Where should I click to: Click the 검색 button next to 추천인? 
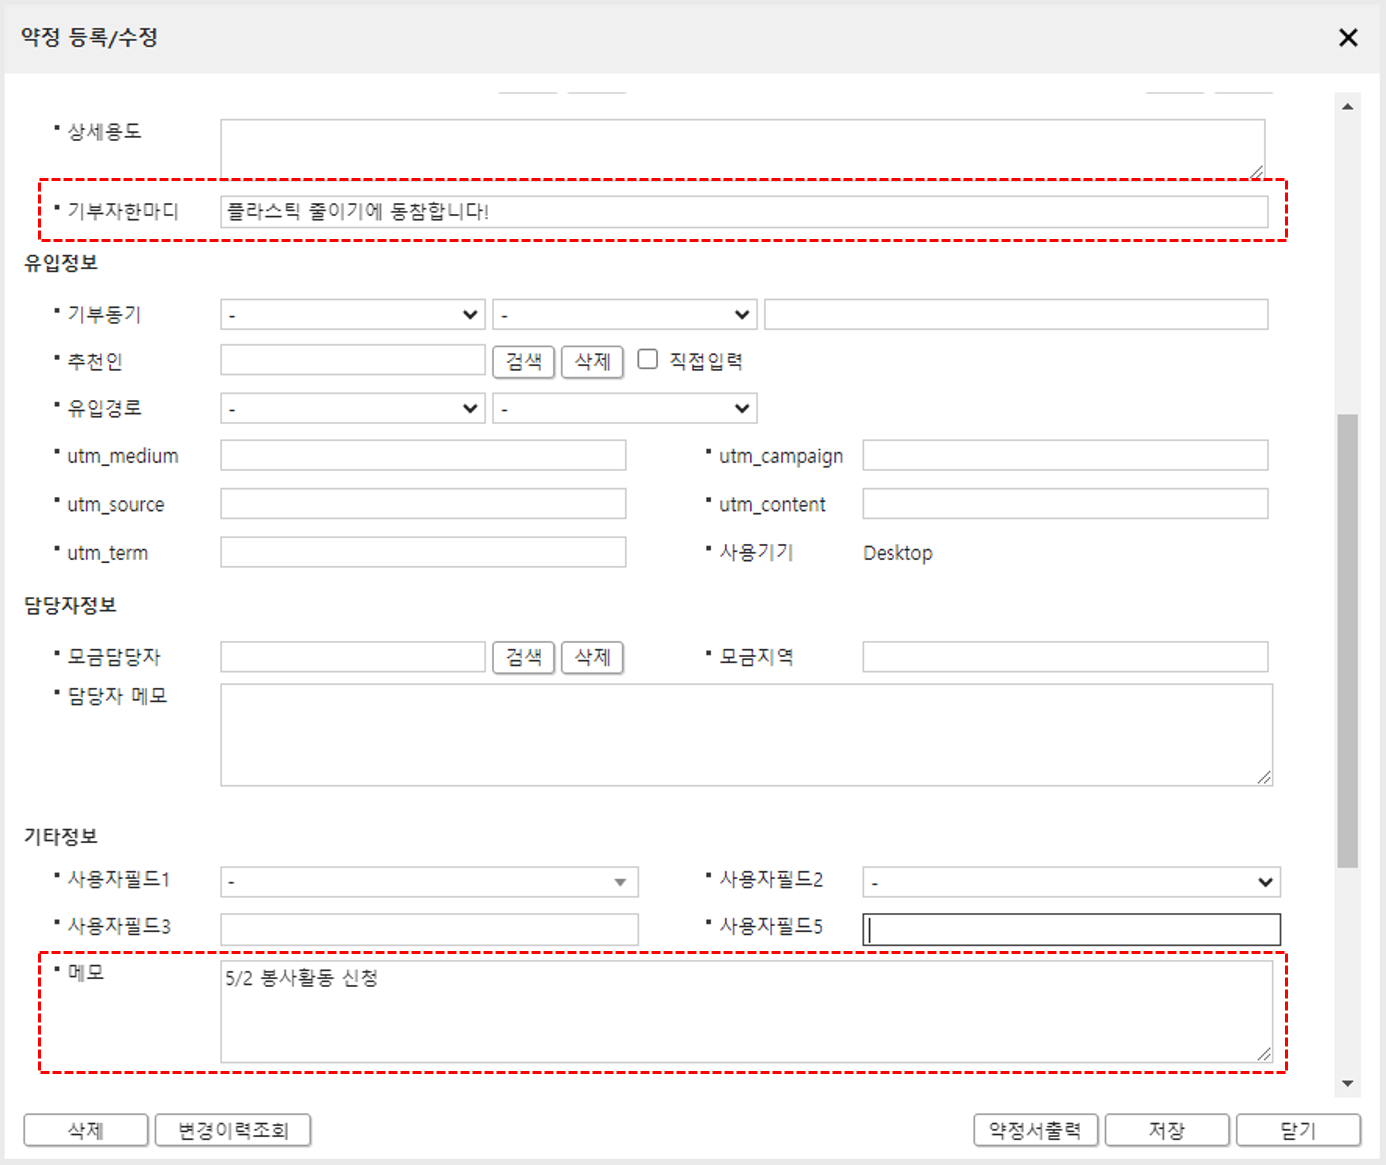524,361
